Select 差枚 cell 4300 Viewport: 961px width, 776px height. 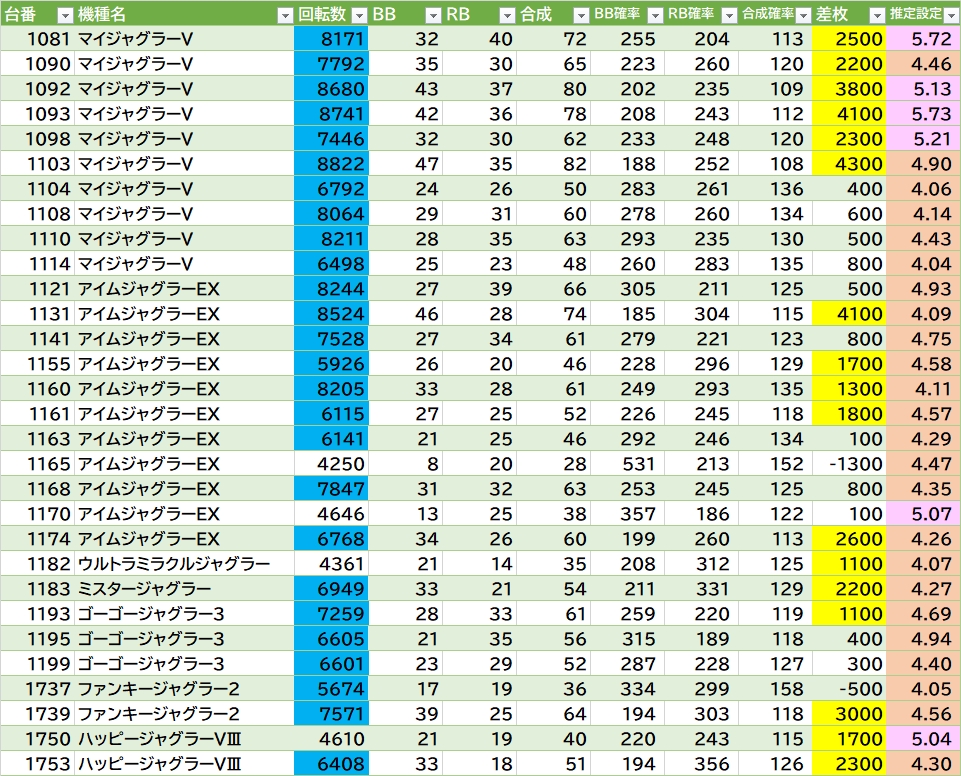849,164
